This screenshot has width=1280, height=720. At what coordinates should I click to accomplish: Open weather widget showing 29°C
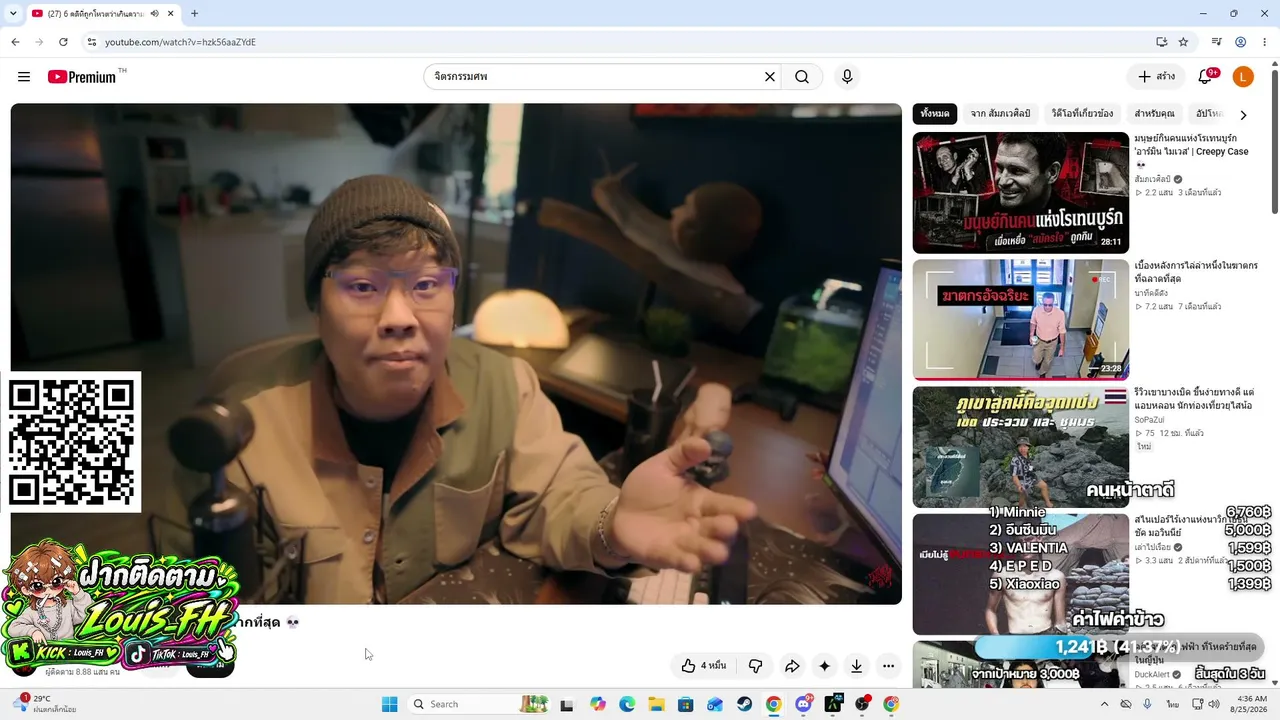pos(45,704)
